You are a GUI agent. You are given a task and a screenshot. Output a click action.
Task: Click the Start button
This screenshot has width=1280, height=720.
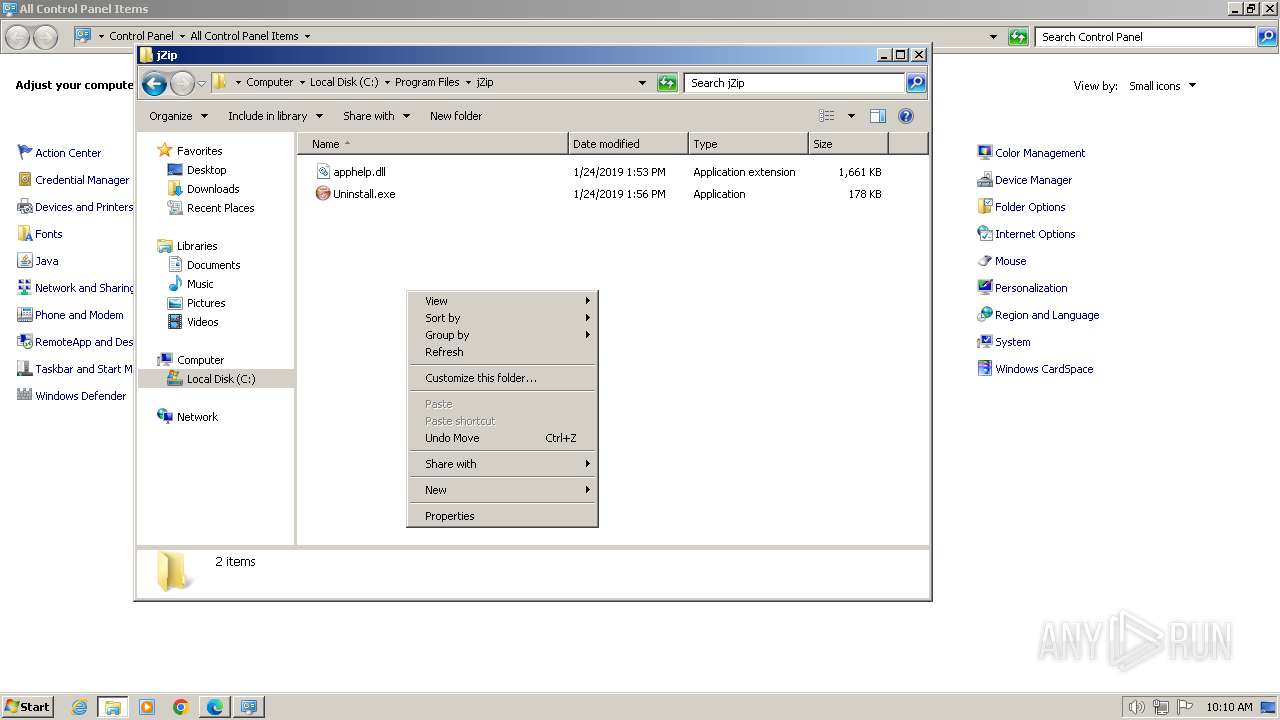tap(27, 707)
